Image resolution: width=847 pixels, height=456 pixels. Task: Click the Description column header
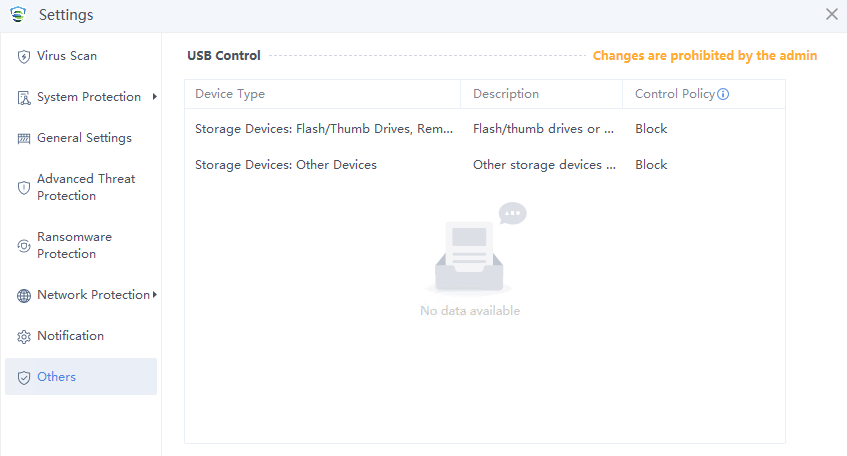pyautogui.click(x=506, y=94)
